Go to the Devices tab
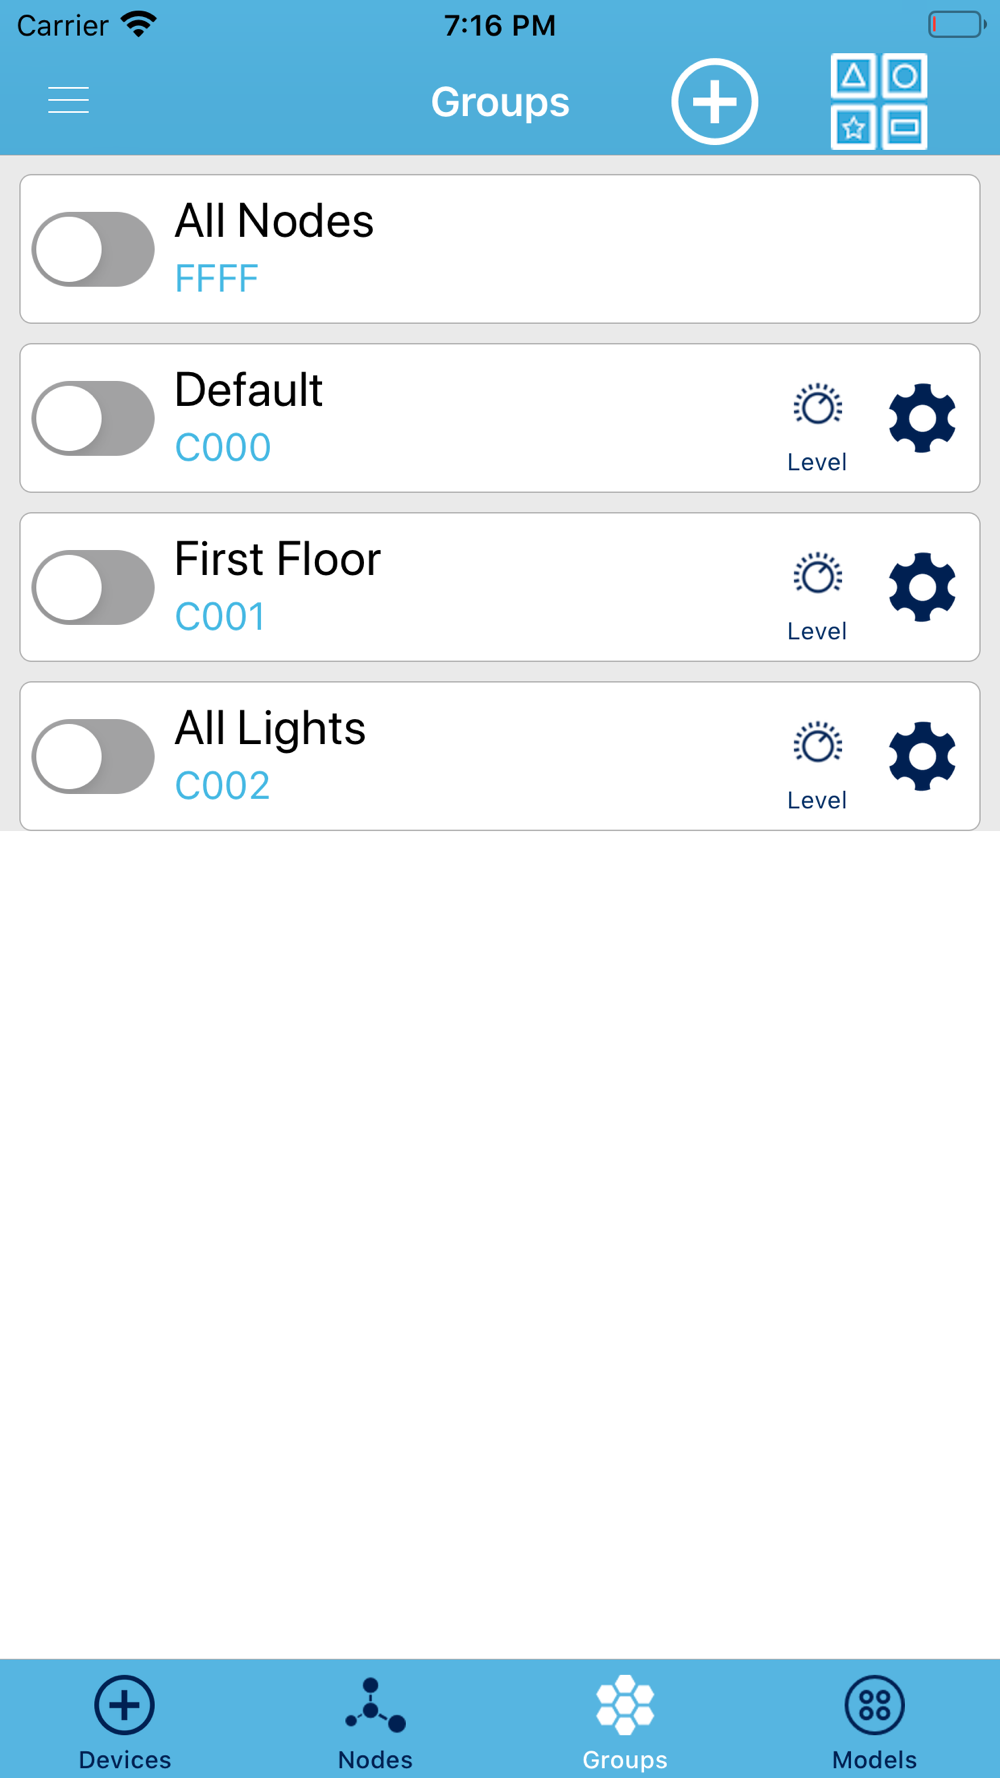 [125, 1720]
